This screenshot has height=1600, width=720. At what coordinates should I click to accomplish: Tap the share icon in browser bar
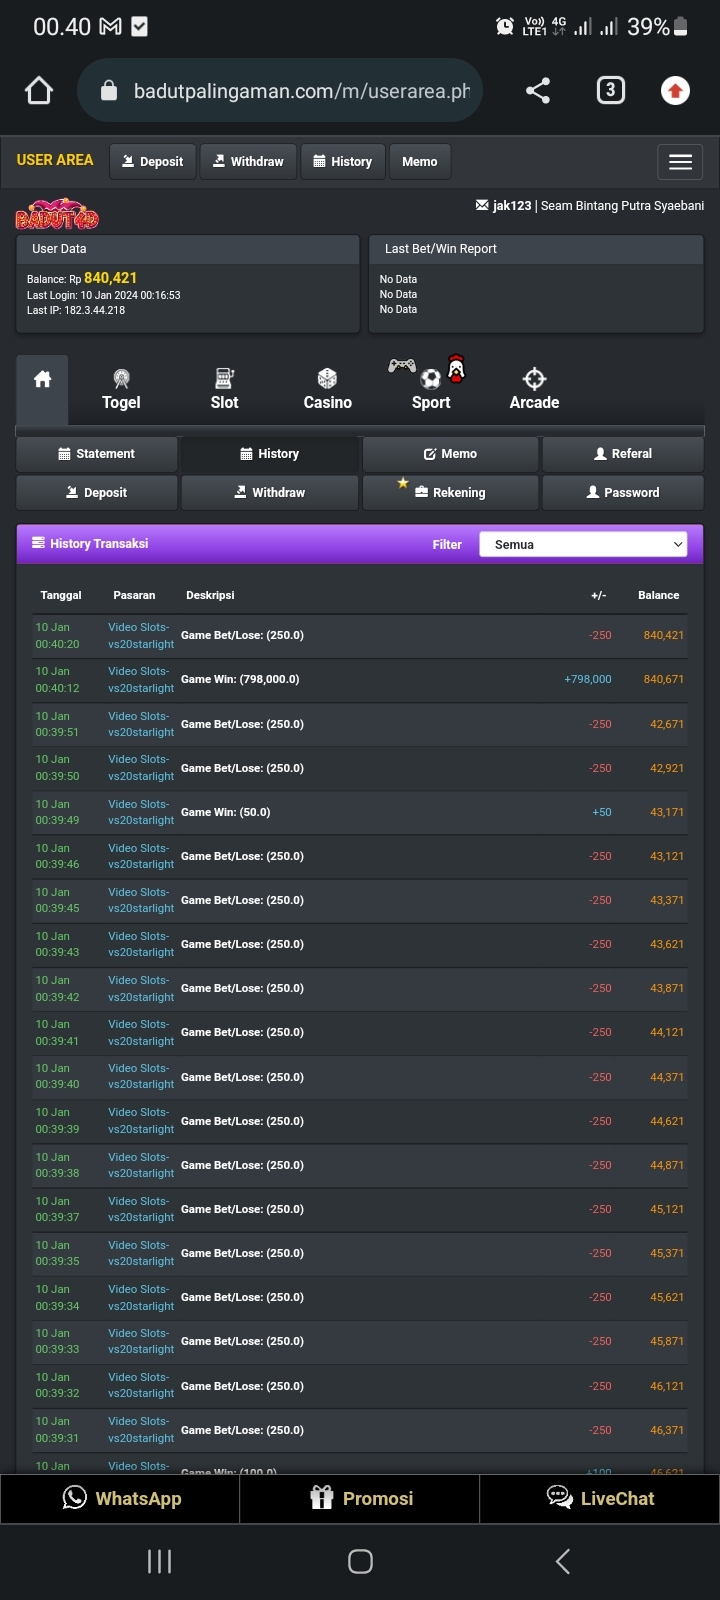coord(538,91)
